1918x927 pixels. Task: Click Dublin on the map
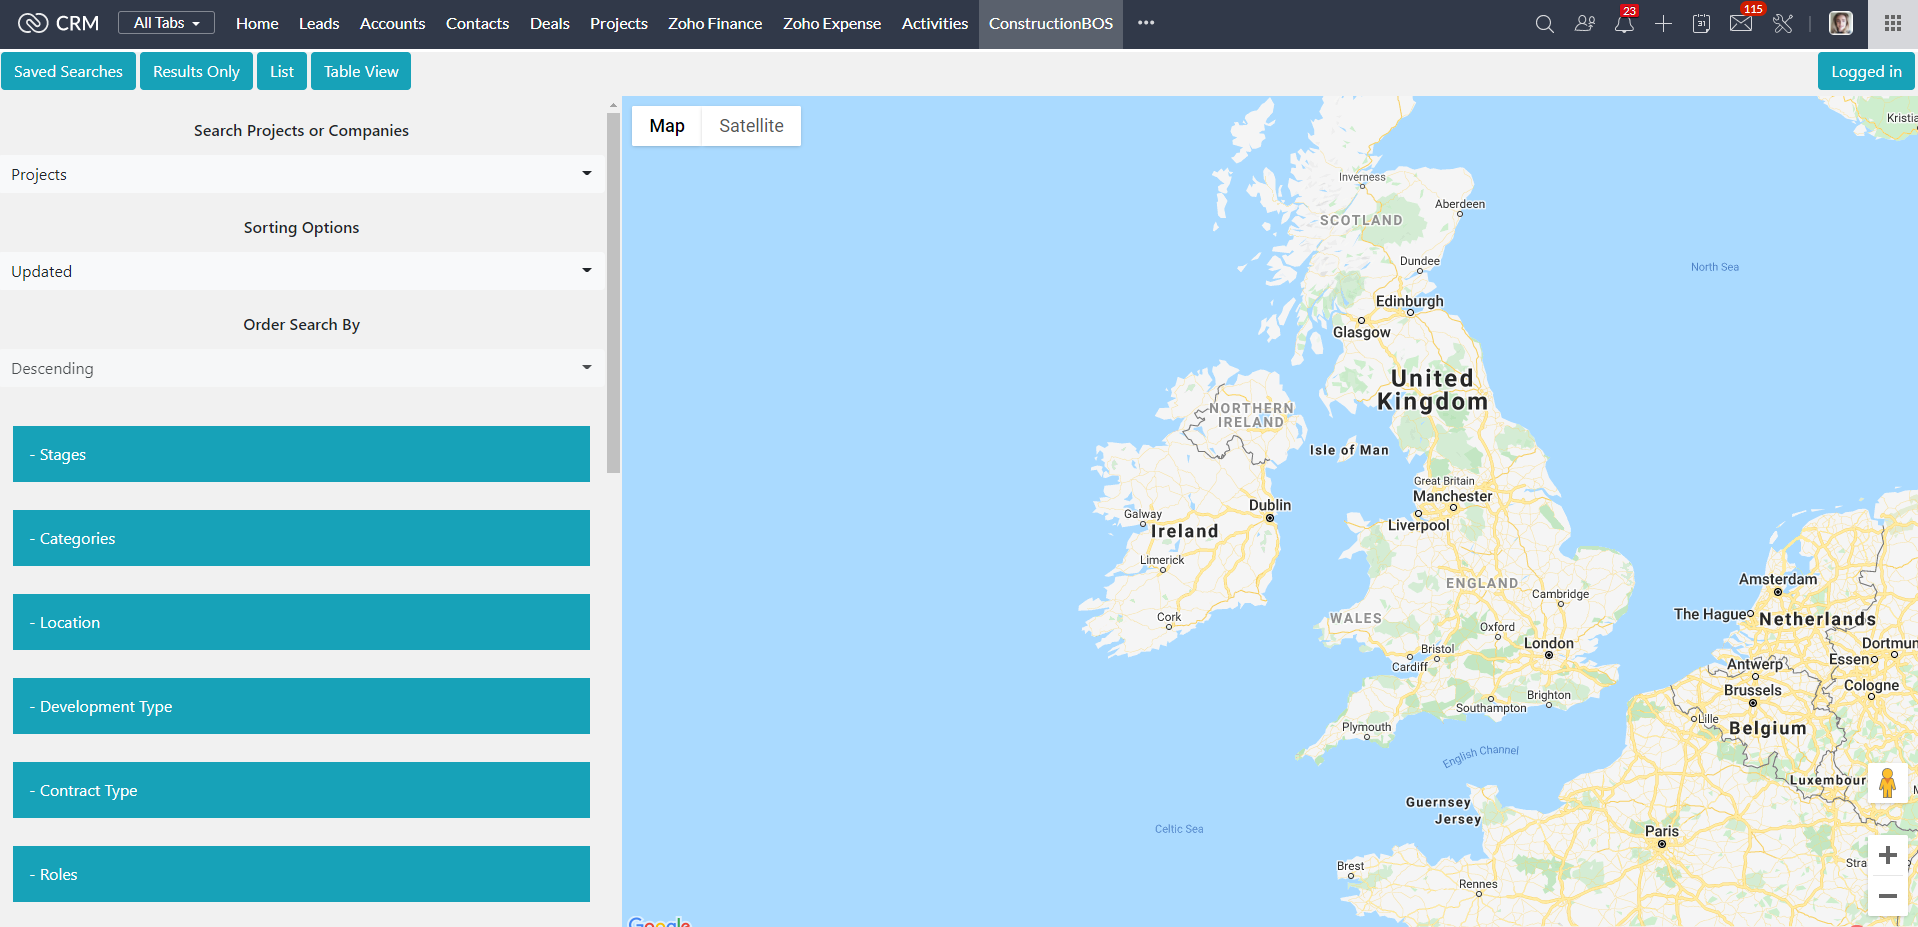[x=1270, y=506]
